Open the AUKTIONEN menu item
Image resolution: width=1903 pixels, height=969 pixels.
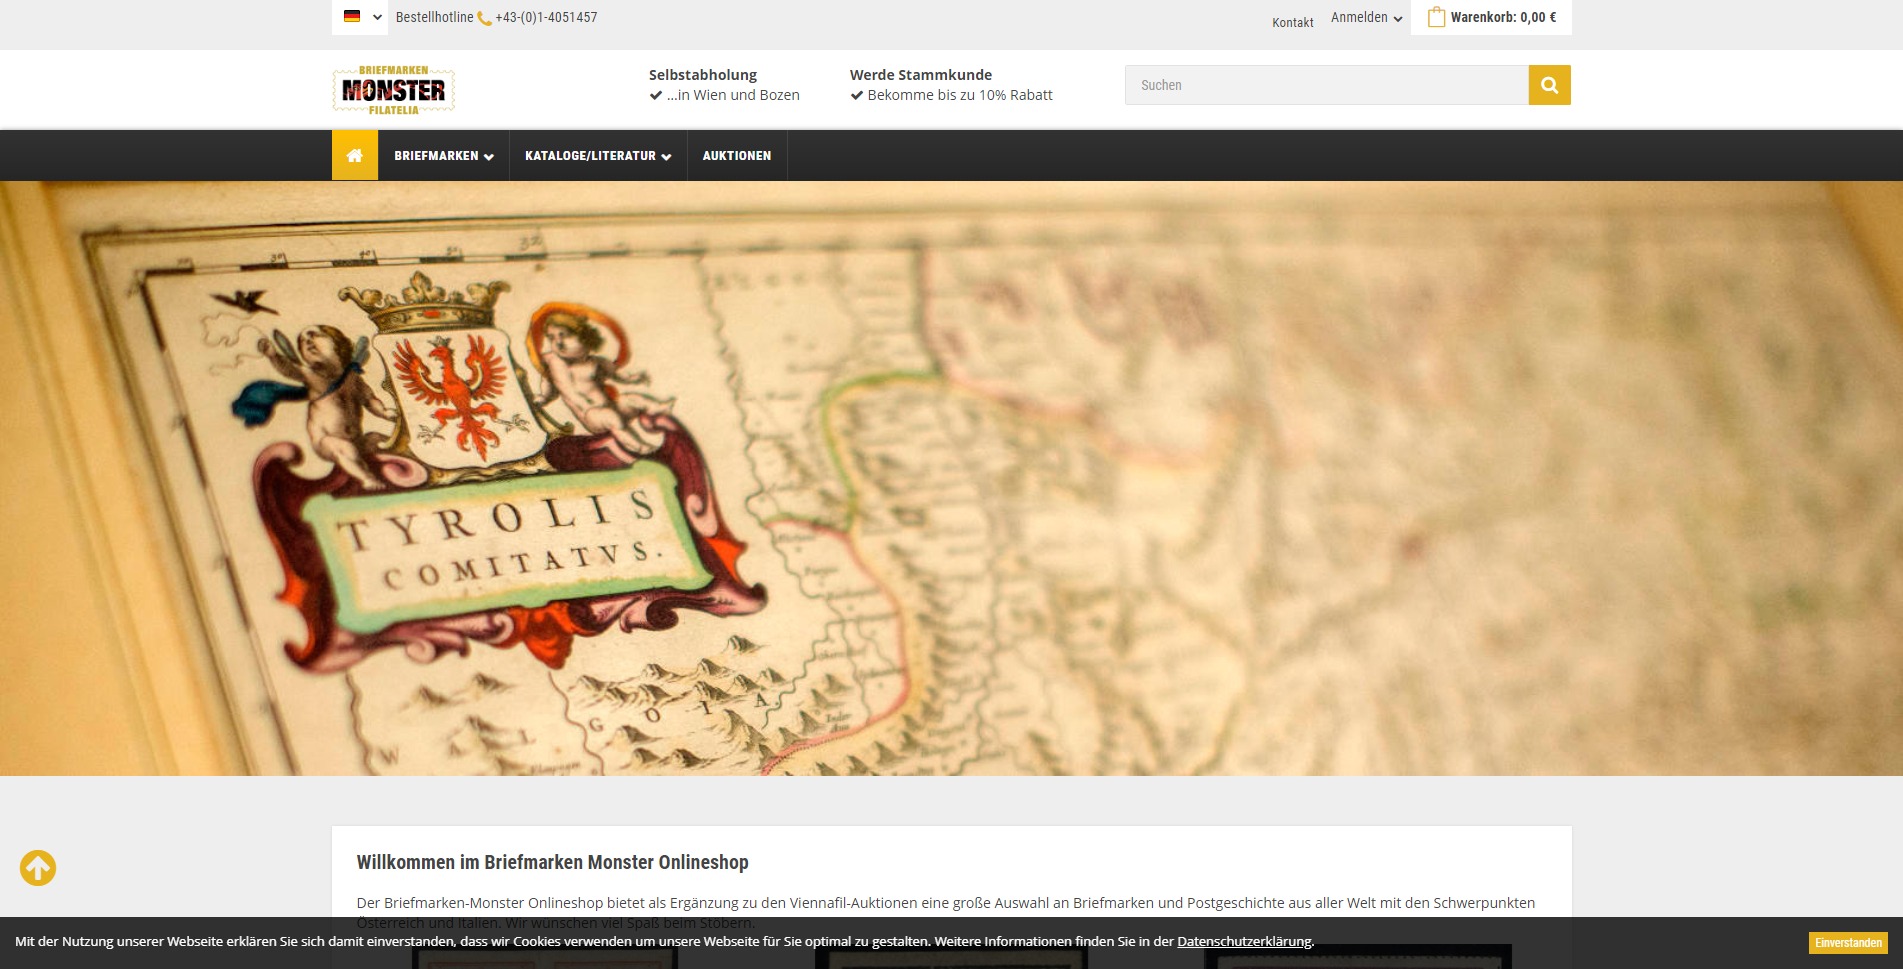[x=737, y=155]
